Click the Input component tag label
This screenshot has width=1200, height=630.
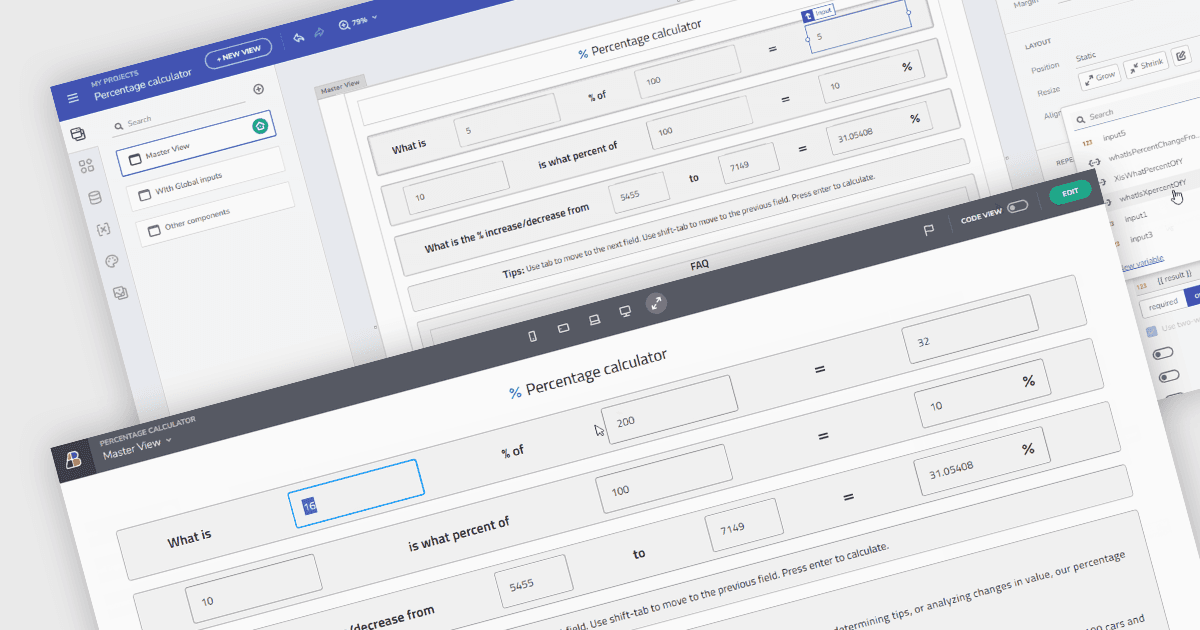(817, 13)
